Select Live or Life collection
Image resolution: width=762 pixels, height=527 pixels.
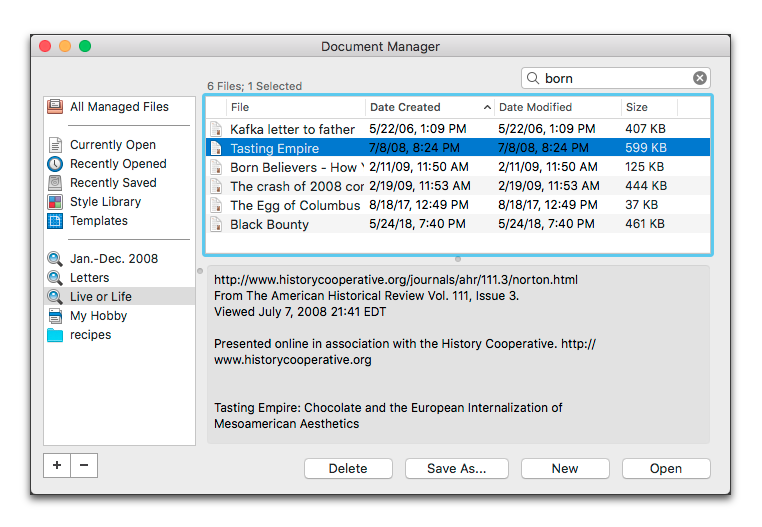(120, 297)
